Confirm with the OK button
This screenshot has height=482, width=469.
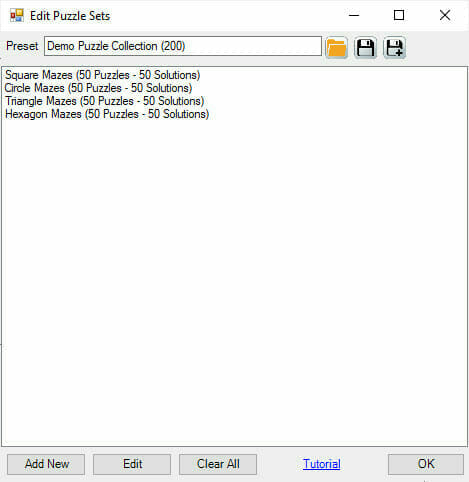(x=426, y=464)
